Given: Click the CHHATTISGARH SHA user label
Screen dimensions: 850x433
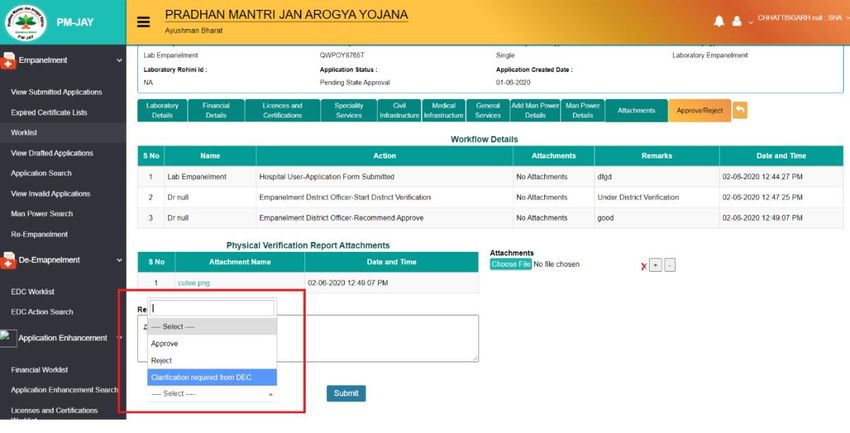Looking at the screenshot, I should [800, 18].
